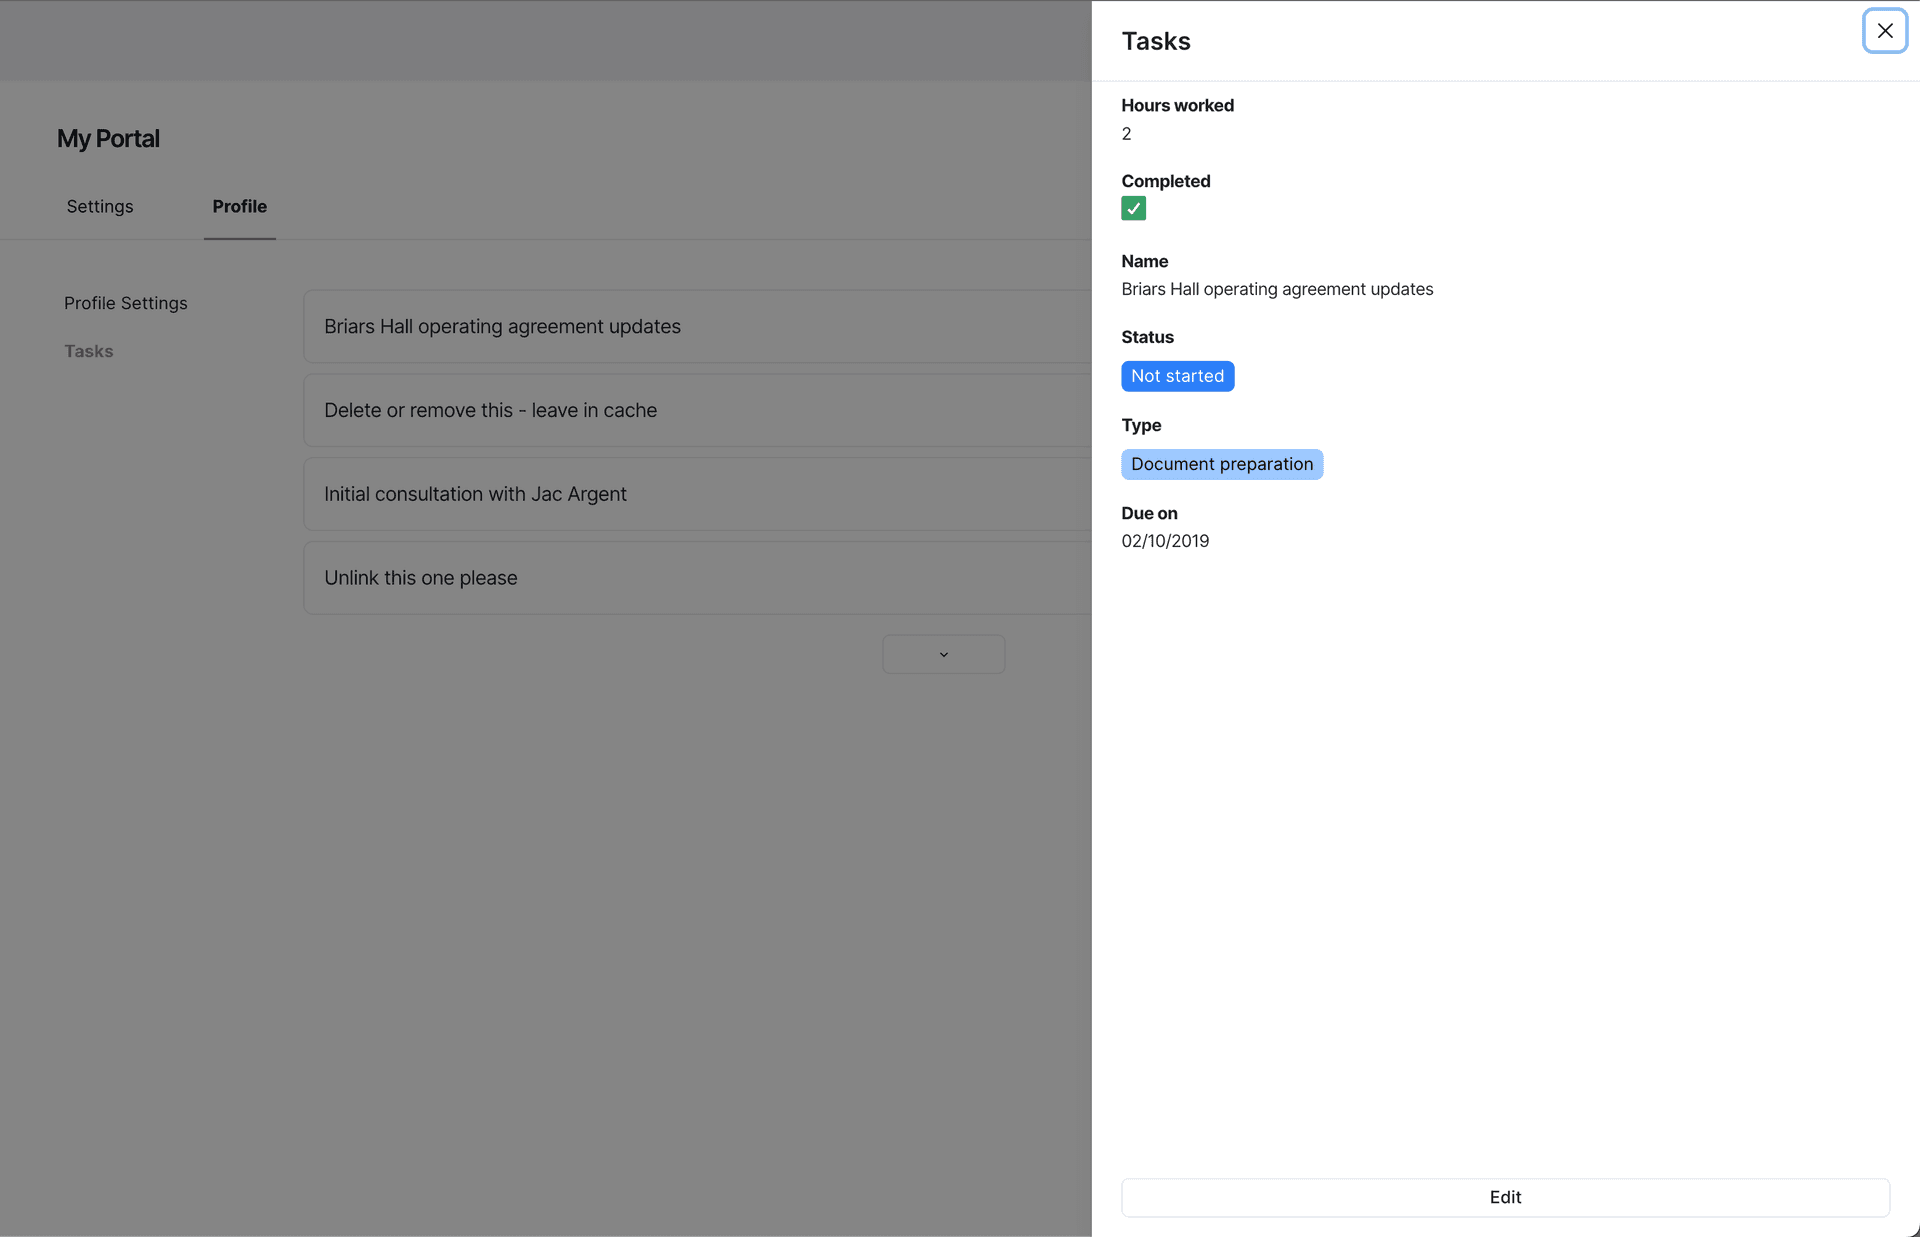Click the My Portal heading
1920x1237 pixels.
[108, 139]
